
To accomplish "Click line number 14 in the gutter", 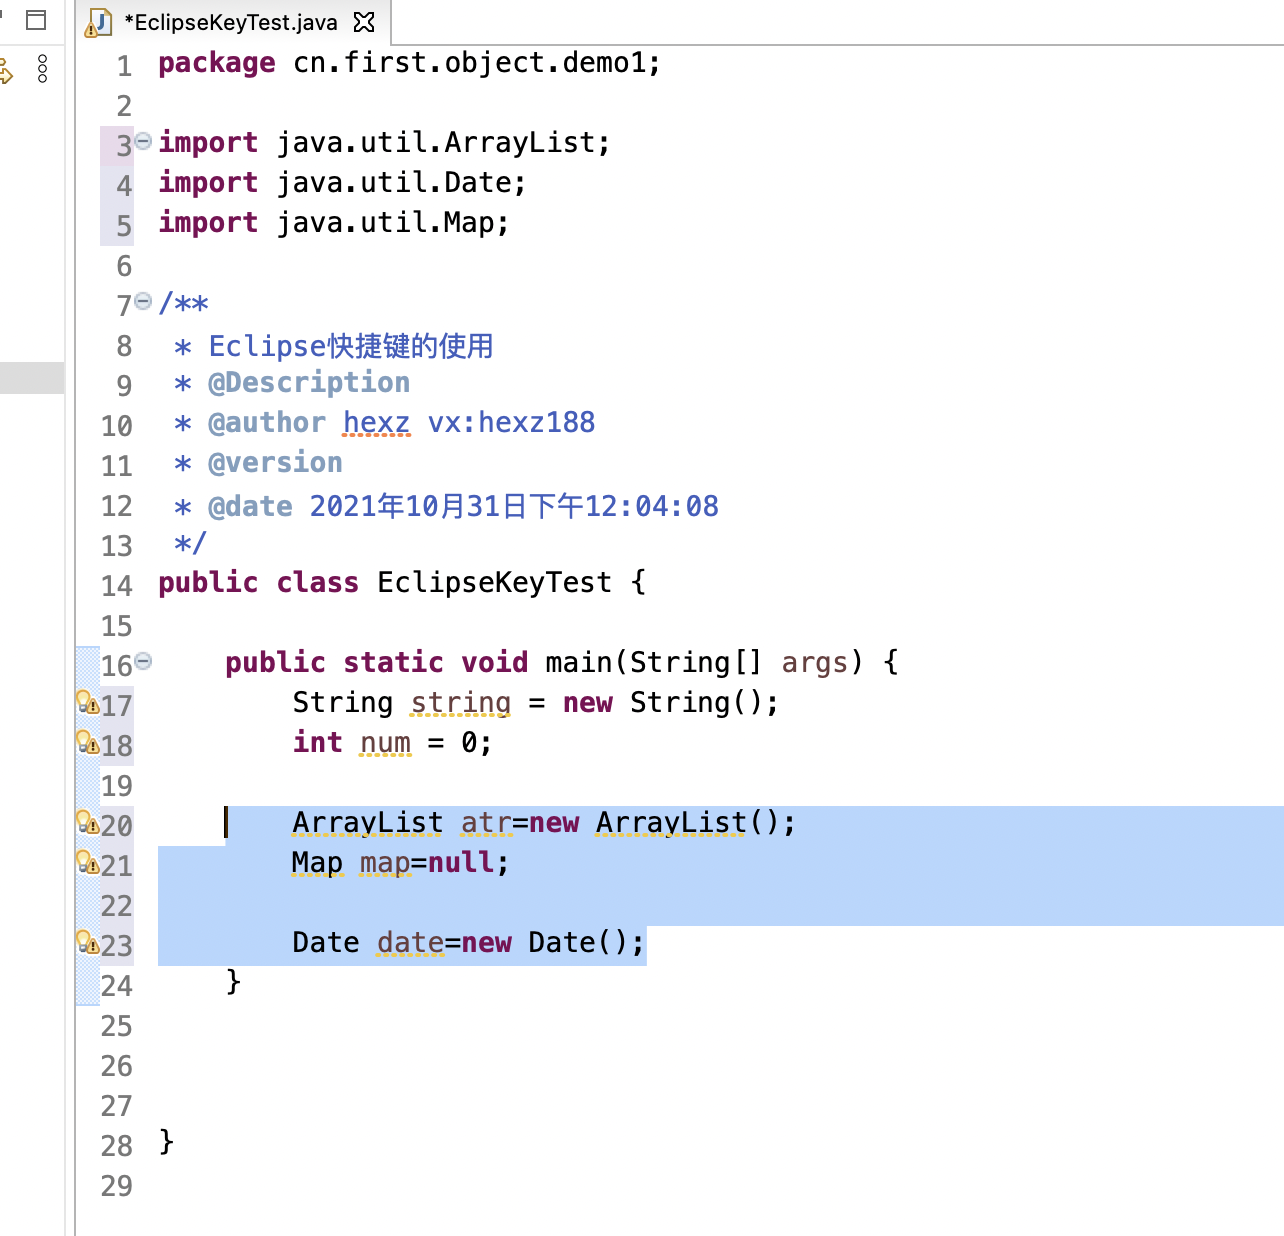I will pos(117,586).
